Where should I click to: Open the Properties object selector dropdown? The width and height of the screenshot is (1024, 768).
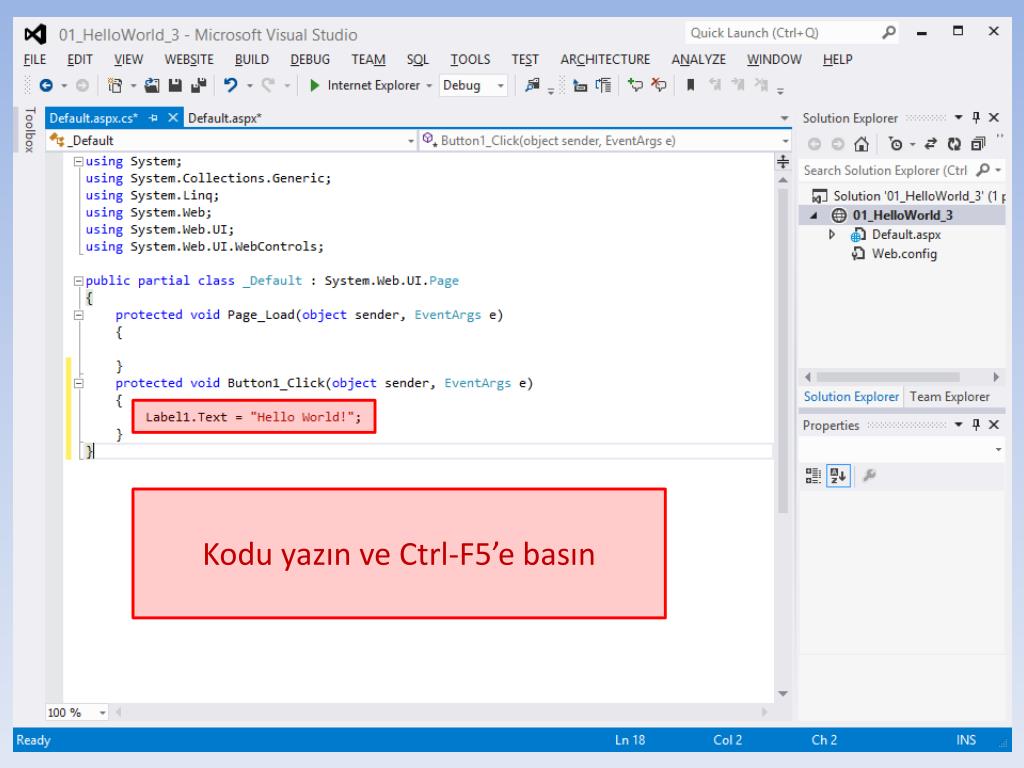tap(998, 449)
